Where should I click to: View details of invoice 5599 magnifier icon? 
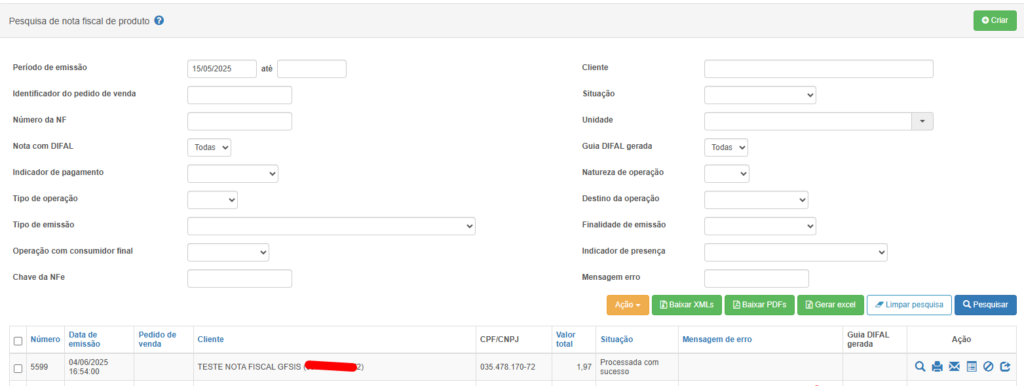tap(920, 367)
